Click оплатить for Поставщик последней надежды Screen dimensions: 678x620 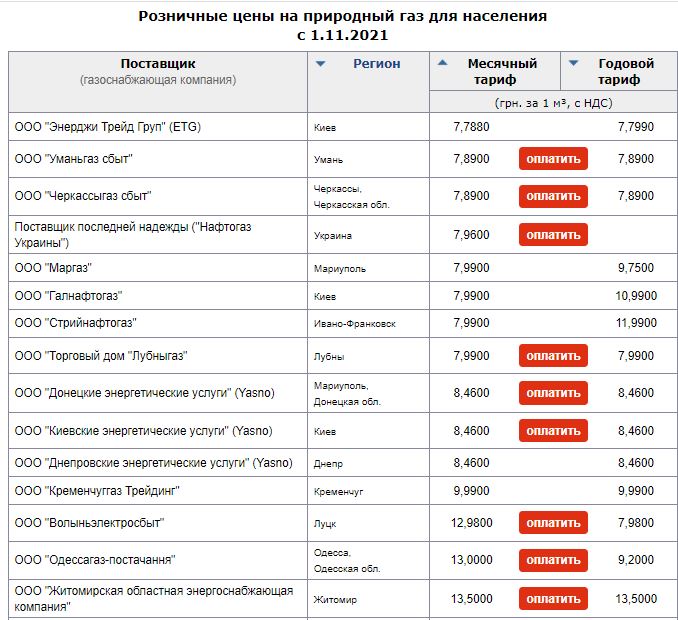pos(553,235)
